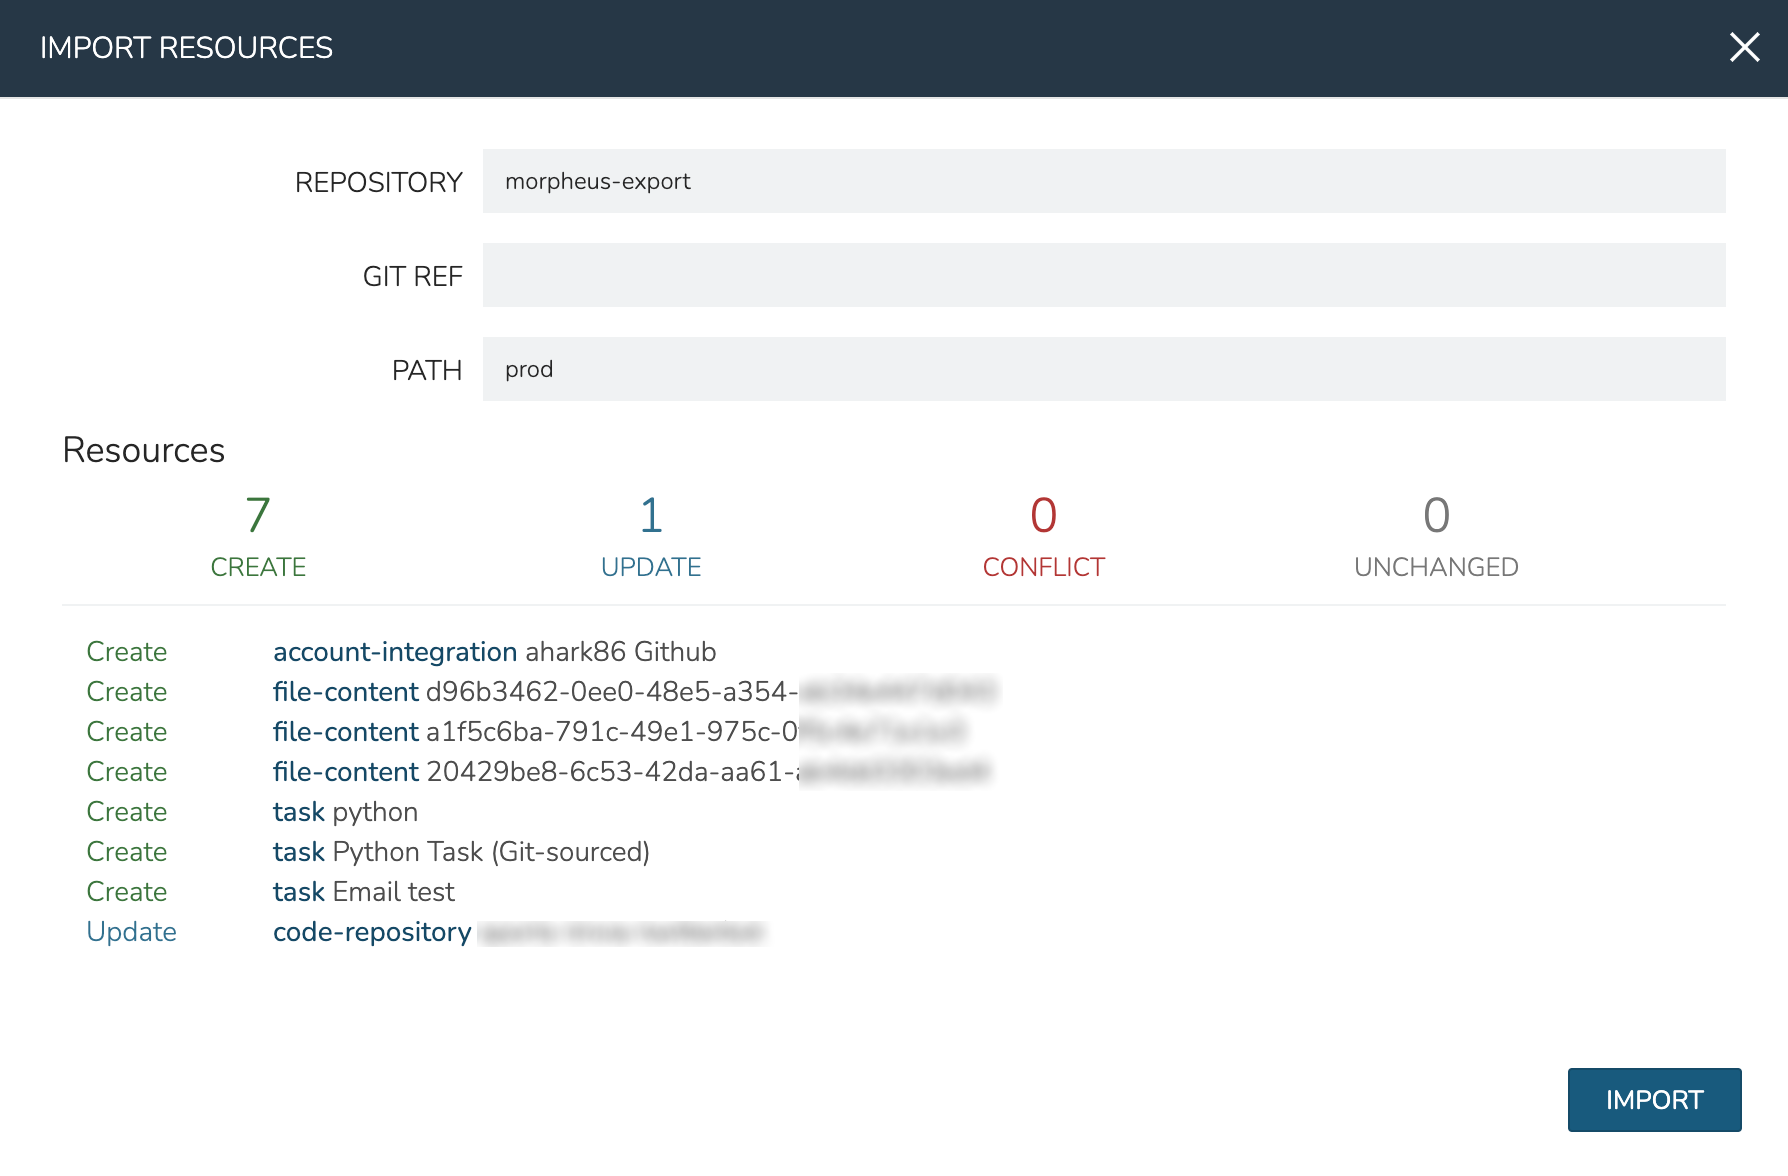1788x1176 pixels.
Task: Click into the Git Ref field
Action: (x=1103, y=275)
